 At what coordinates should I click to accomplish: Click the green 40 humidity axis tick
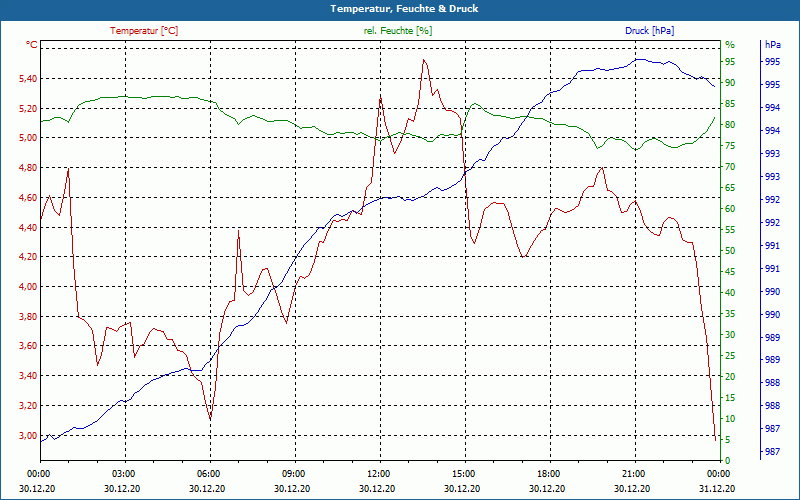(x=730, y=293)
